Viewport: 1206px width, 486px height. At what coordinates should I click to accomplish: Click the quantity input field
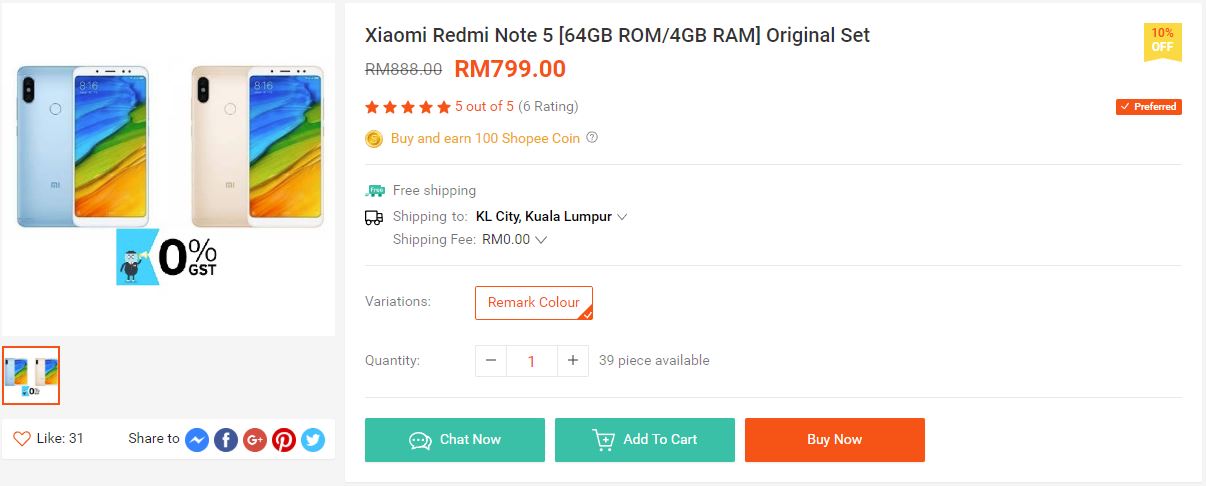531,361
